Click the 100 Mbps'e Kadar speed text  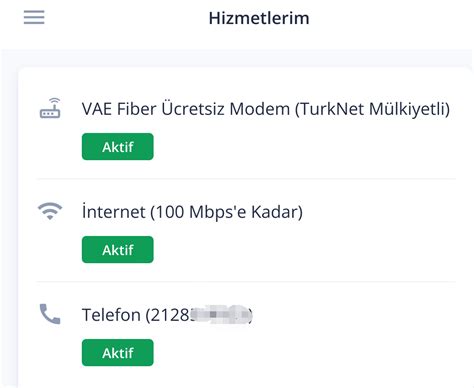pos(227,212)
